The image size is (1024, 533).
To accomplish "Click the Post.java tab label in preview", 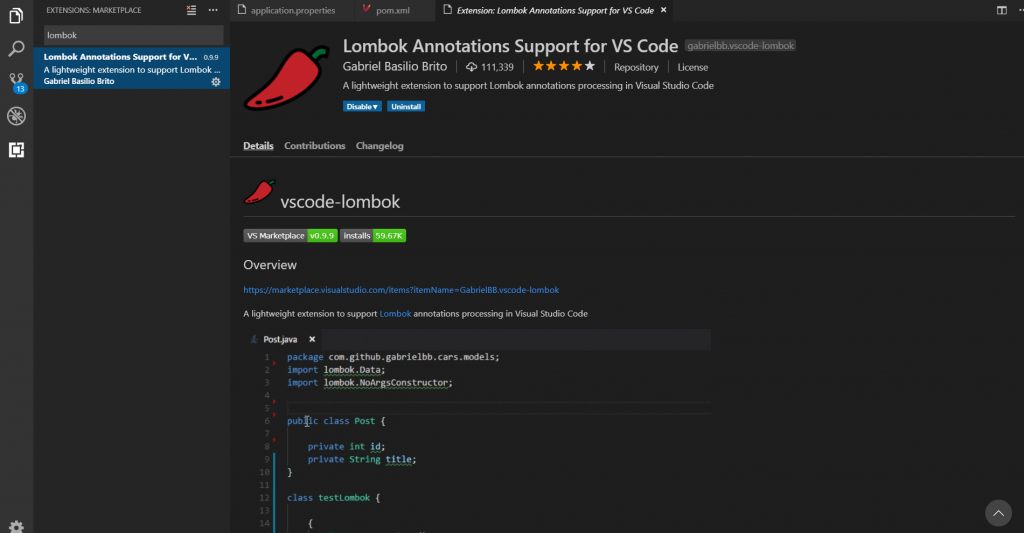I will (x=280, y=339).
